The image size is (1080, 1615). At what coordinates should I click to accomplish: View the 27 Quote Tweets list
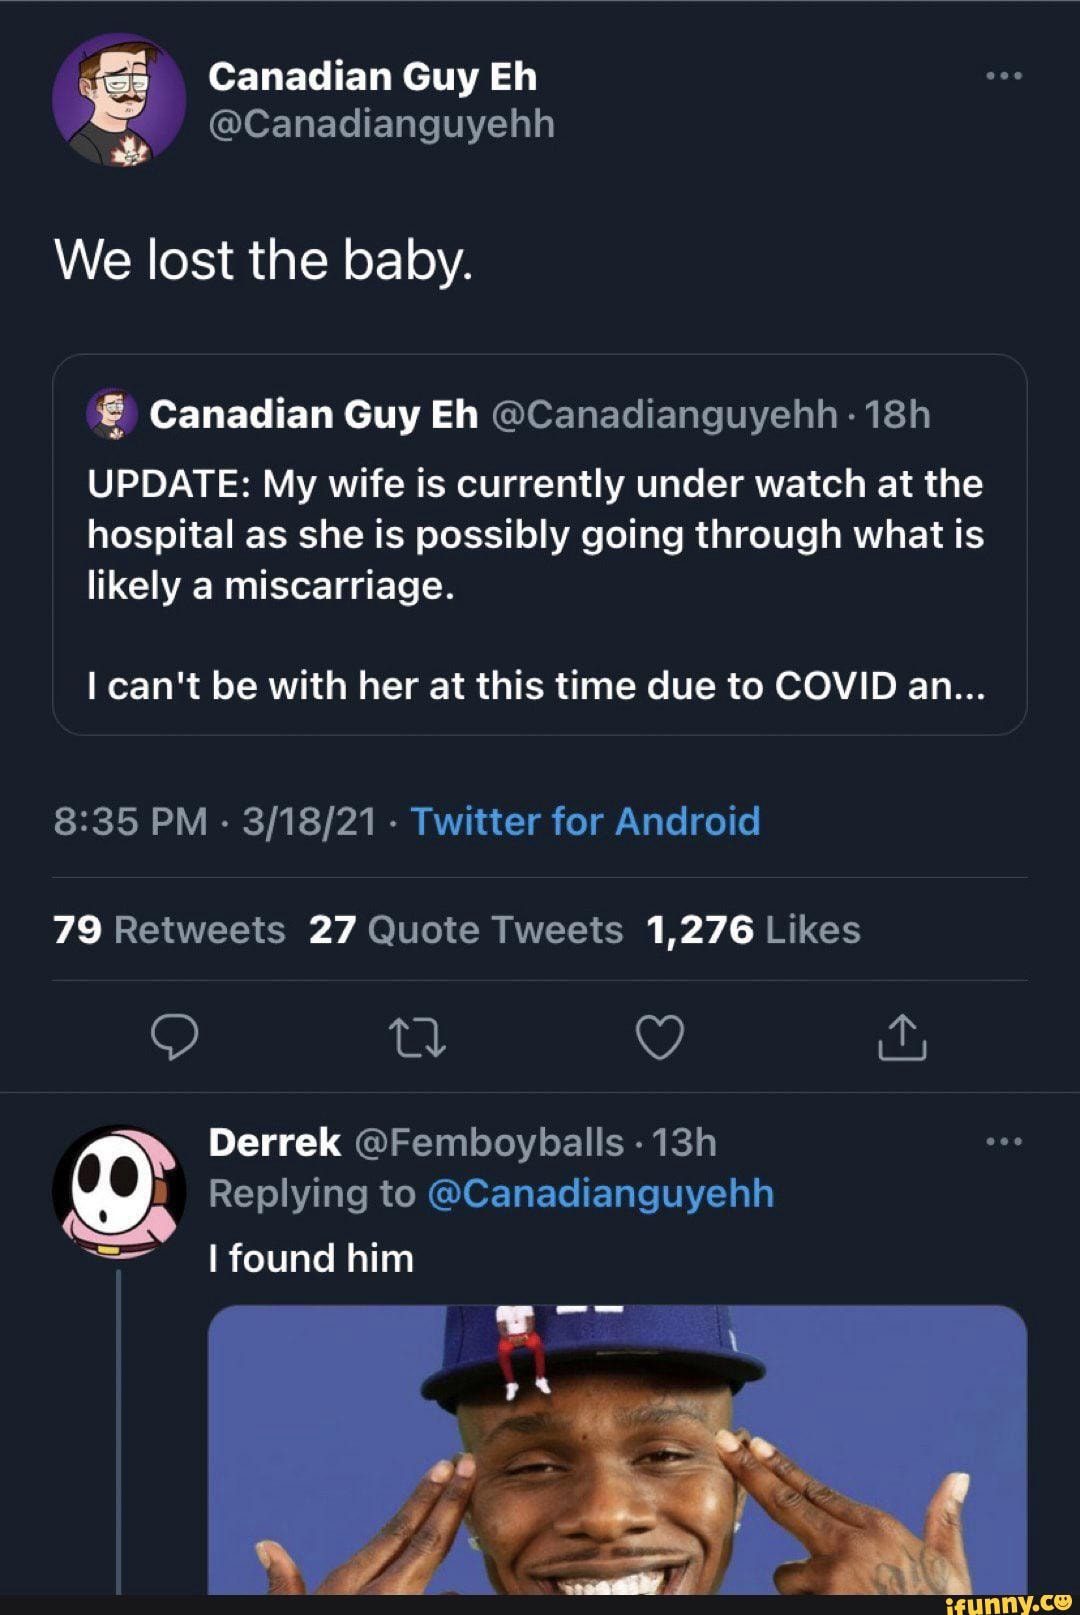(x=466, y=930)
